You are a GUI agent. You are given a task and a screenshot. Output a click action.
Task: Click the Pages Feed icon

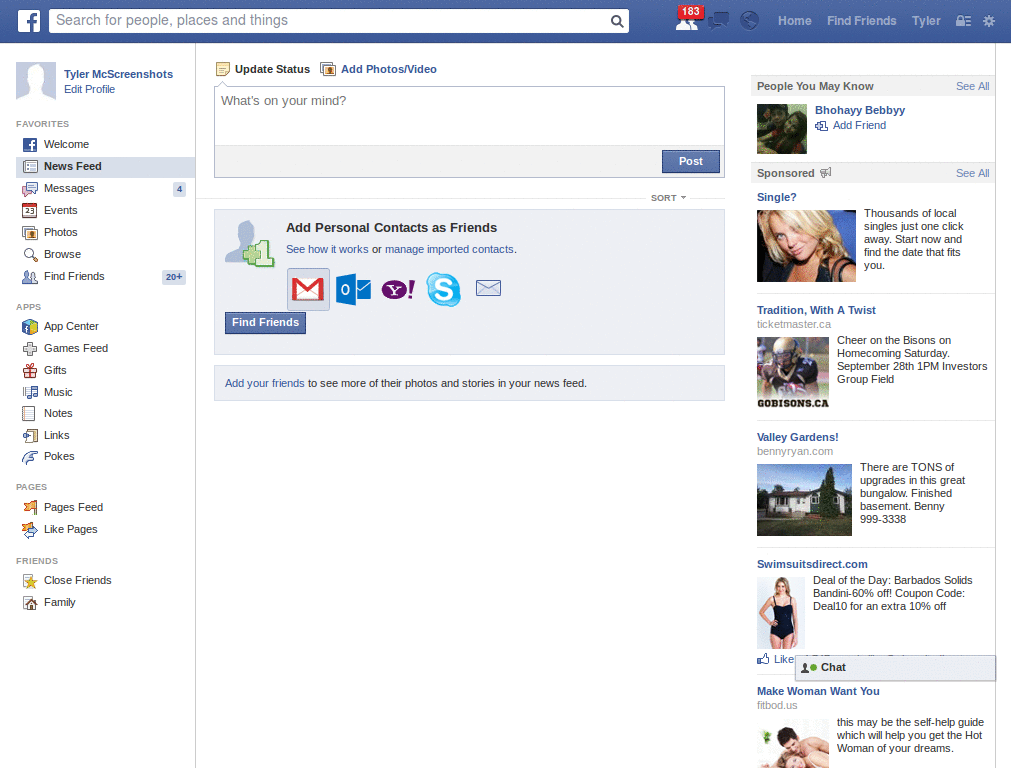click(29, 507)
